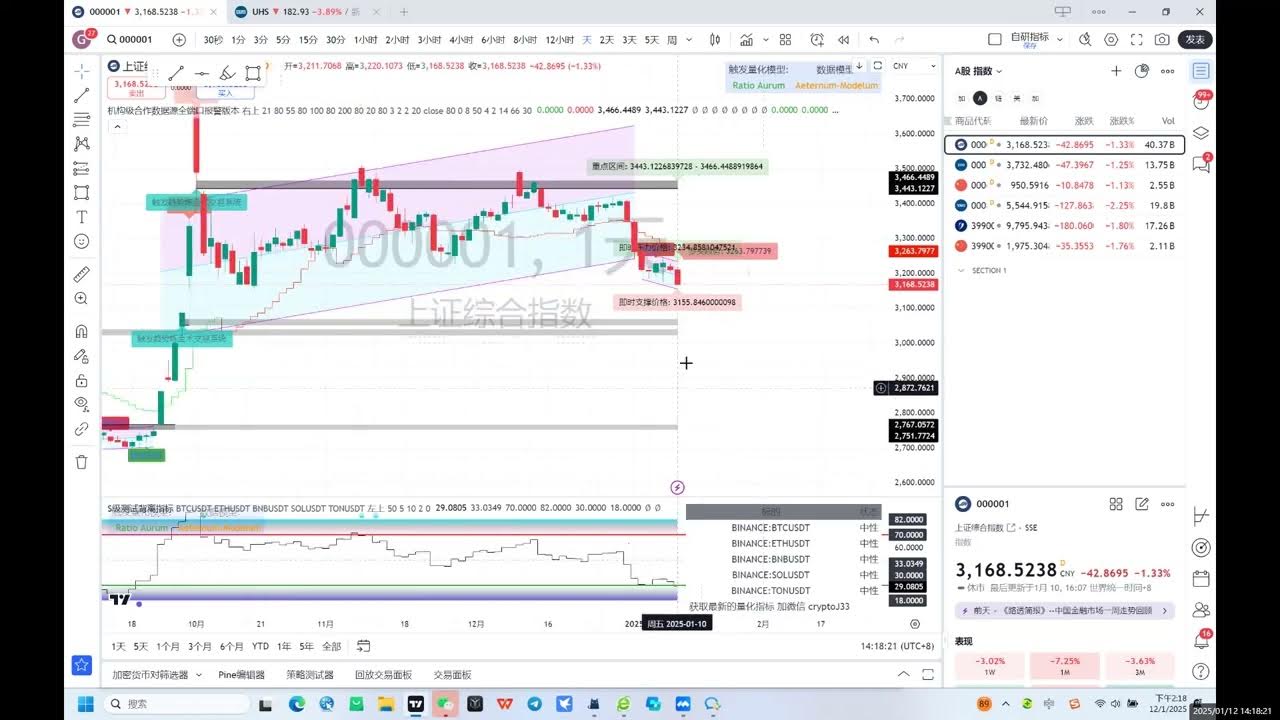Switch to the UHS browser tab

click(306, 12)
